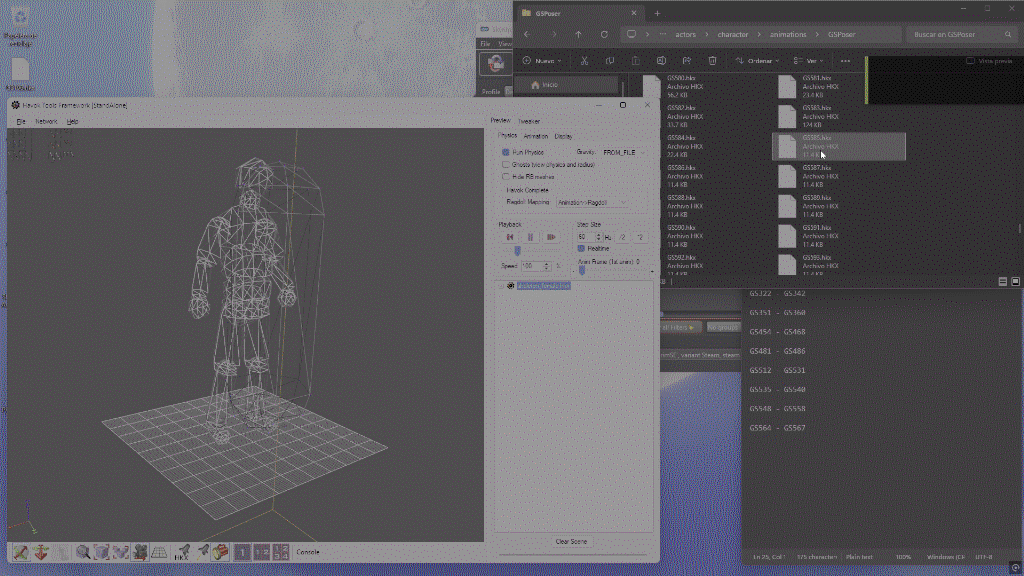Click the red anchor icon in Havok toolbar
Viewport: 1024px width, 576px height.
pos(41,552)
